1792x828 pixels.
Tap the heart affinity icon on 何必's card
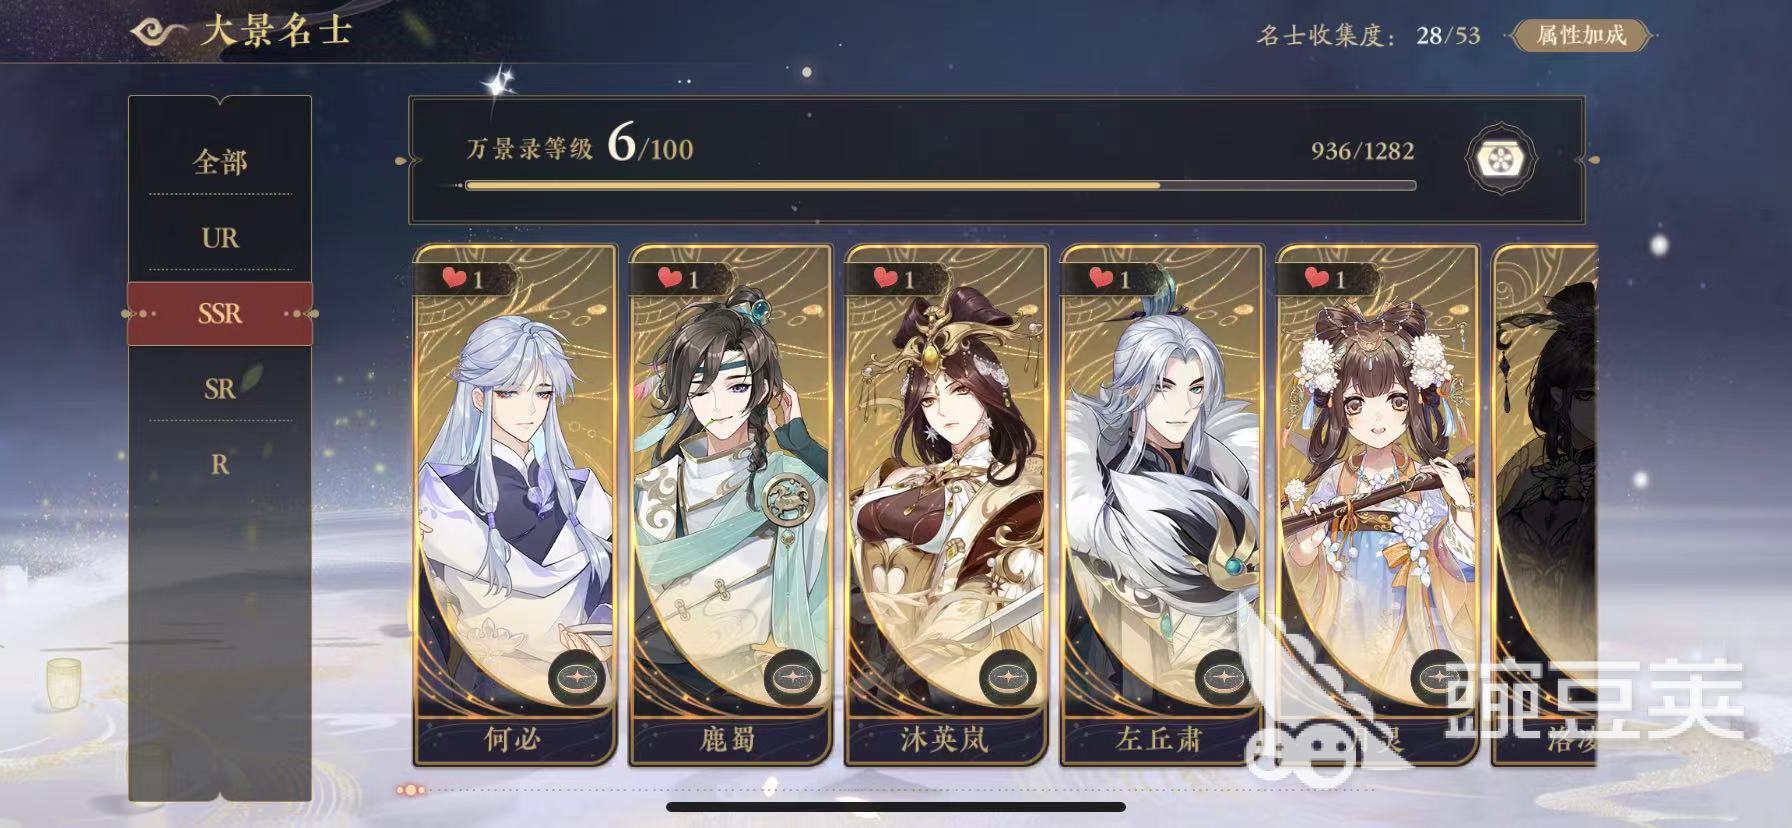click(455, 278)
